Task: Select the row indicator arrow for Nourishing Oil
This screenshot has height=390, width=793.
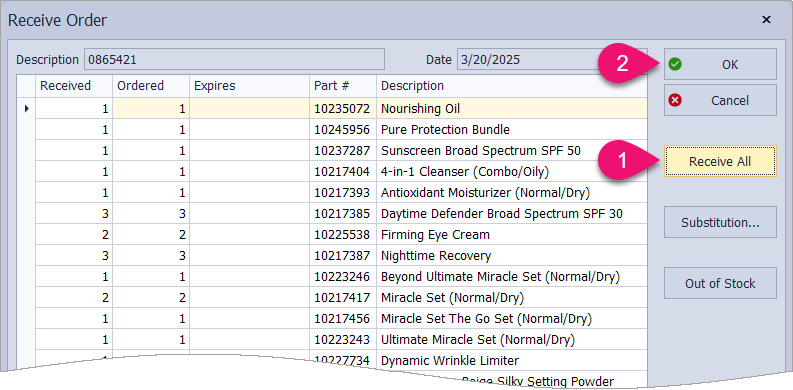Action: tap(26, 108)
